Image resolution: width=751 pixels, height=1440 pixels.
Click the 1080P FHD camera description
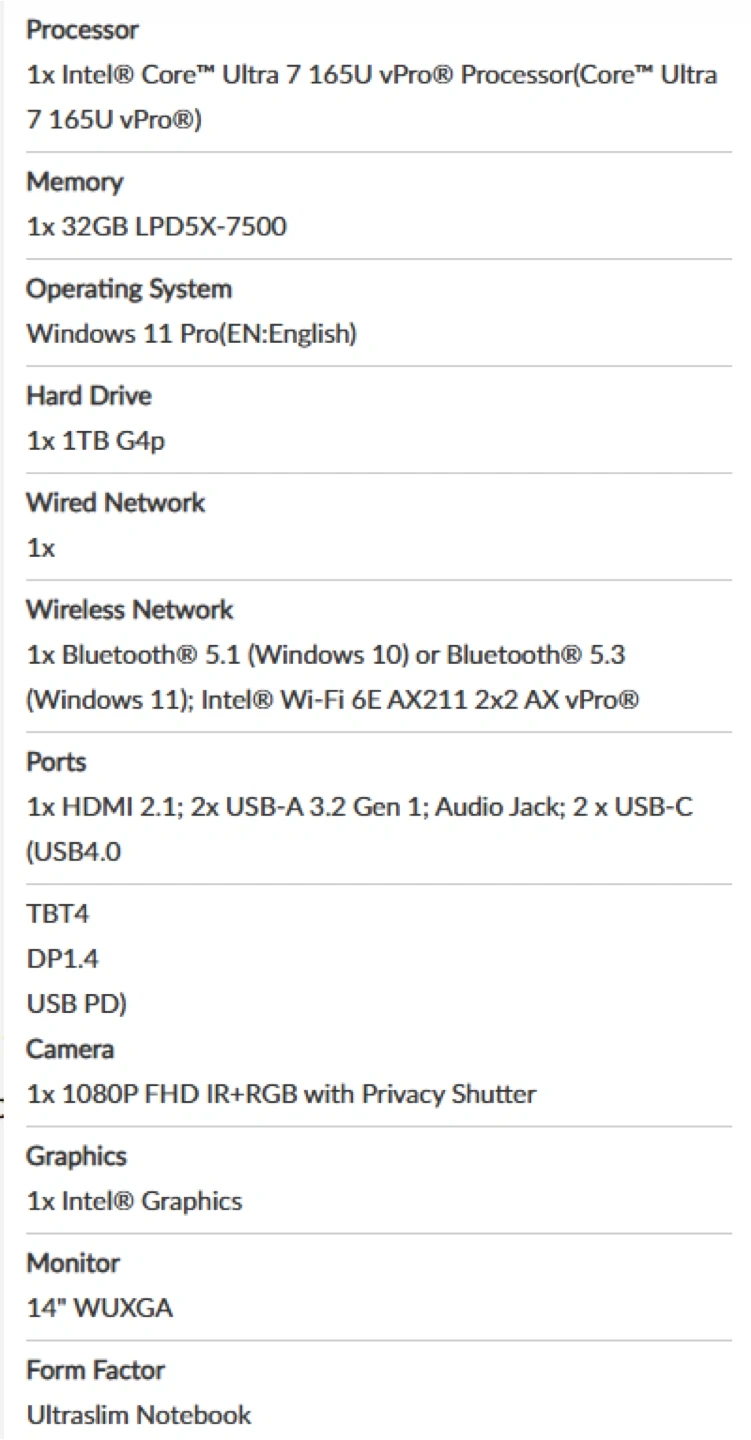coord(281,1094)
